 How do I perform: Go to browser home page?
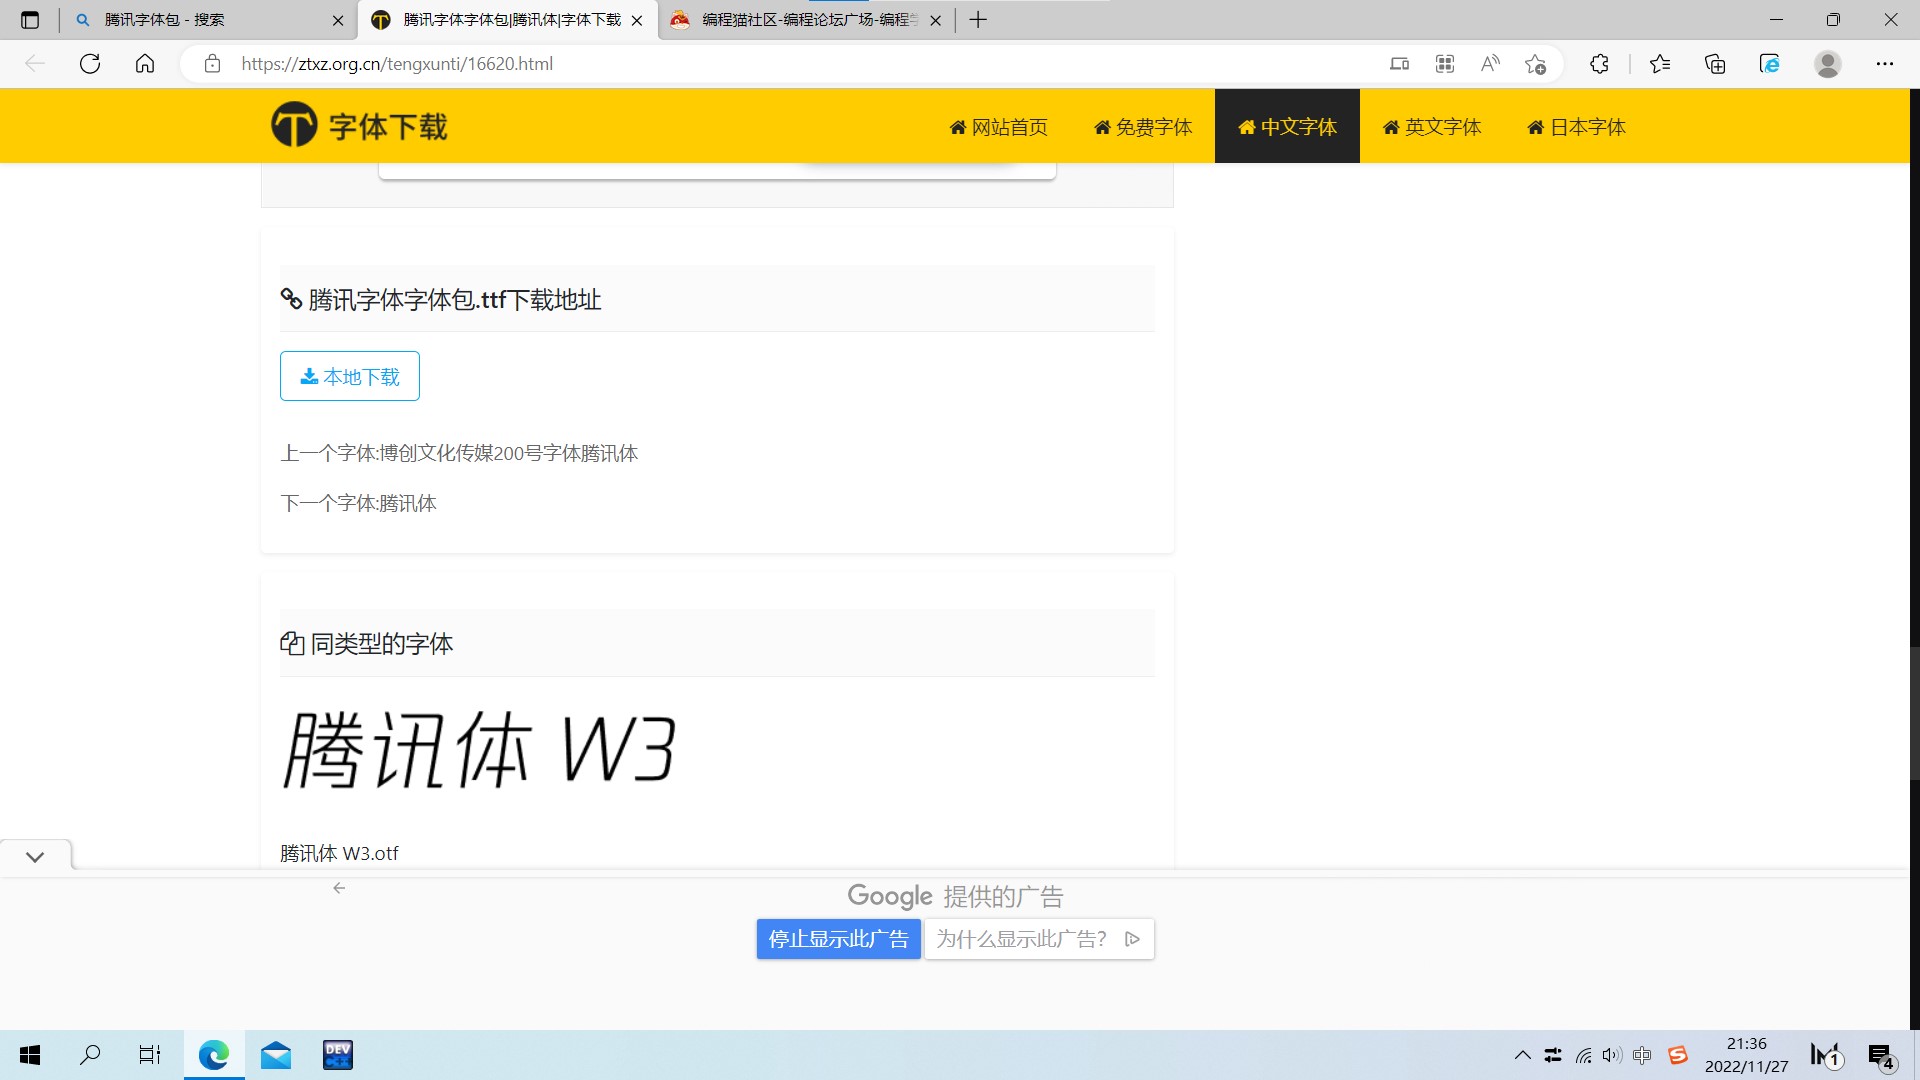tap(145, 64)
